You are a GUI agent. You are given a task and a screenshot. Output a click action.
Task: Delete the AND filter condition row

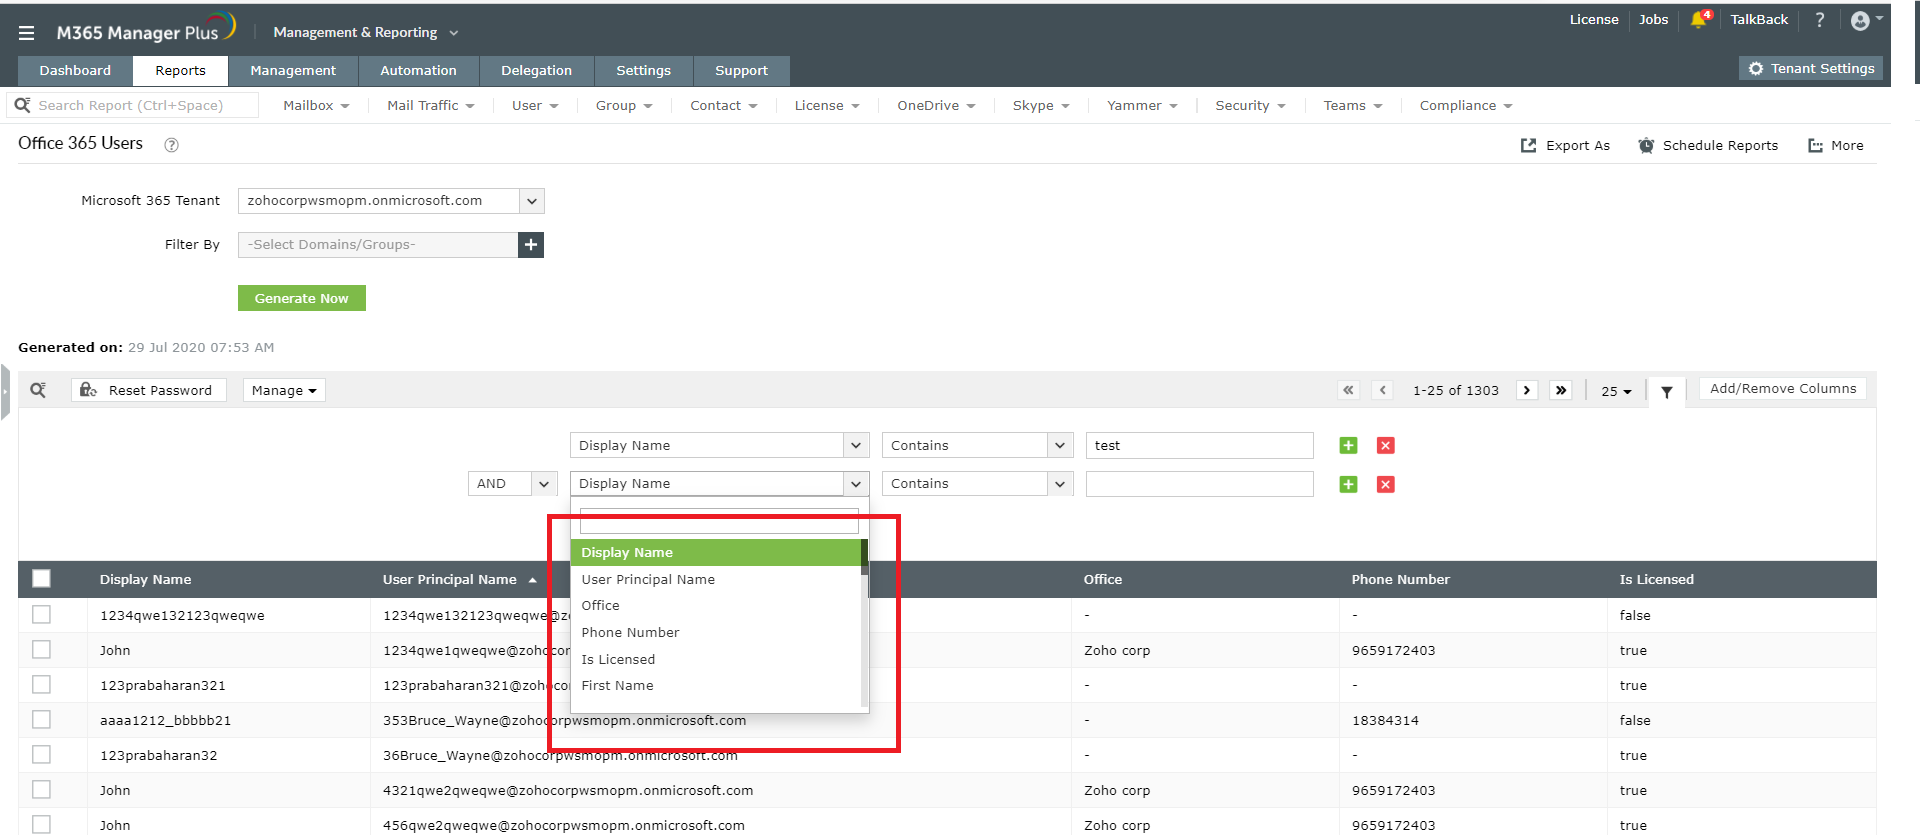coord(1385,484)
